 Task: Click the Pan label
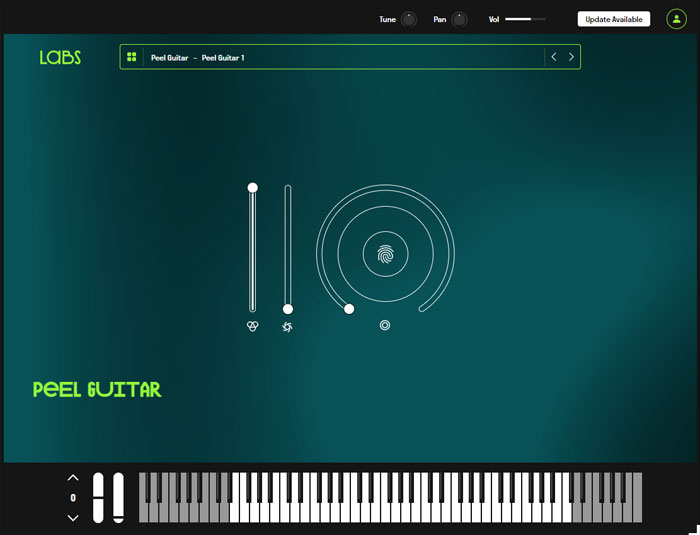(x=440, y=19)
